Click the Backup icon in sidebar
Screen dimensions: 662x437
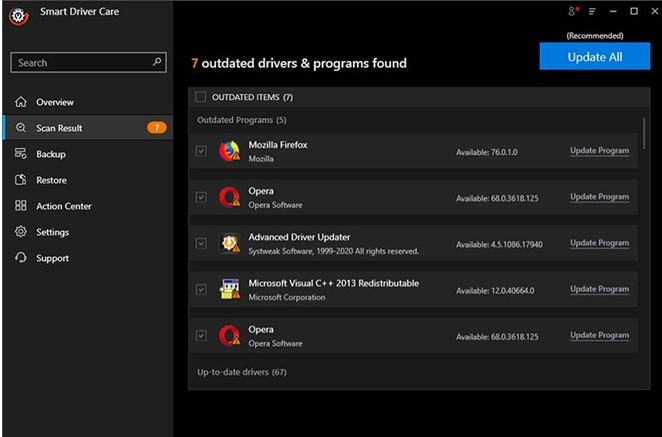[x=21, y=154]
